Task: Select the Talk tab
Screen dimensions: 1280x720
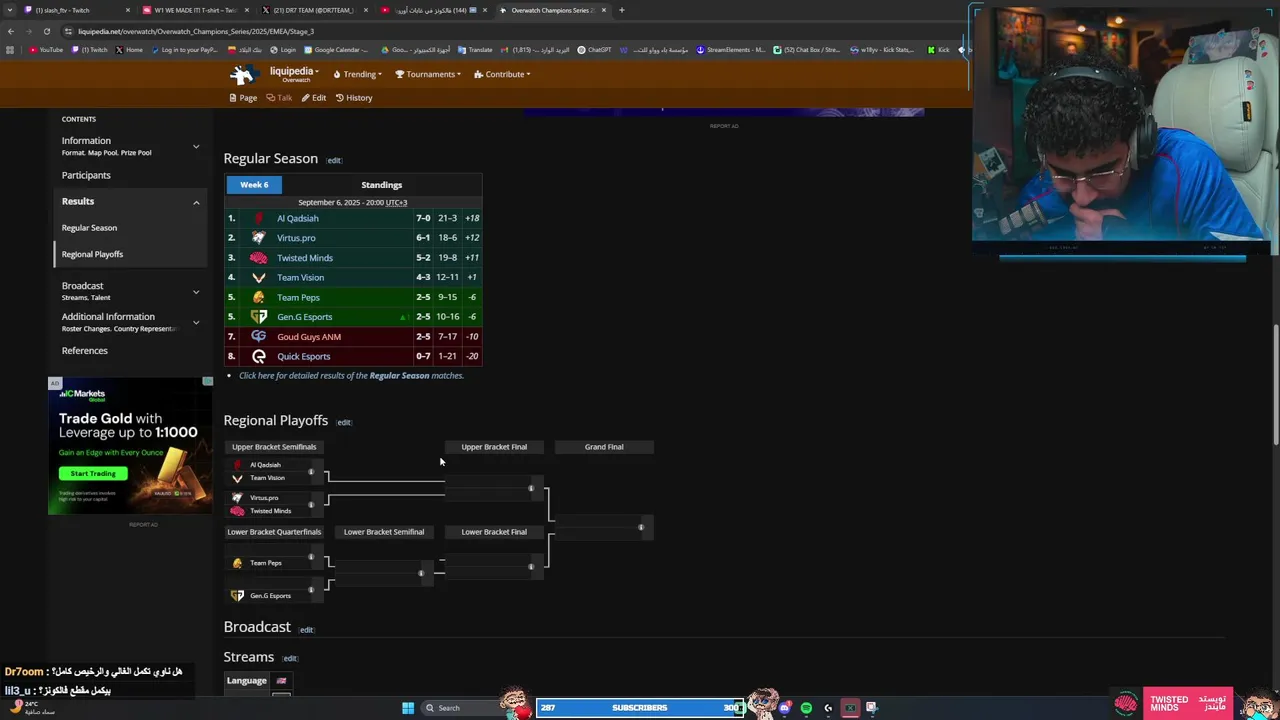Action: [x=279, y=98]
